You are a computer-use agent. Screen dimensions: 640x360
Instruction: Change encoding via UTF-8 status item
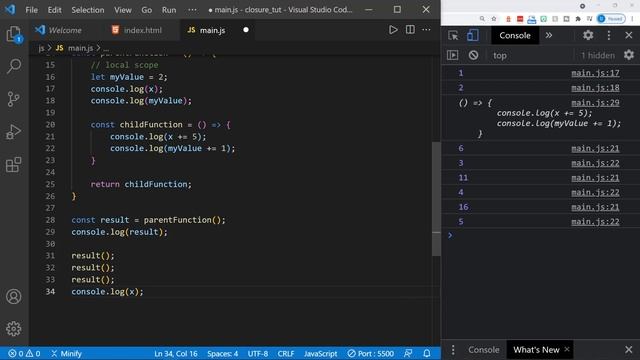pyautogui.click(x=258, y=353)
